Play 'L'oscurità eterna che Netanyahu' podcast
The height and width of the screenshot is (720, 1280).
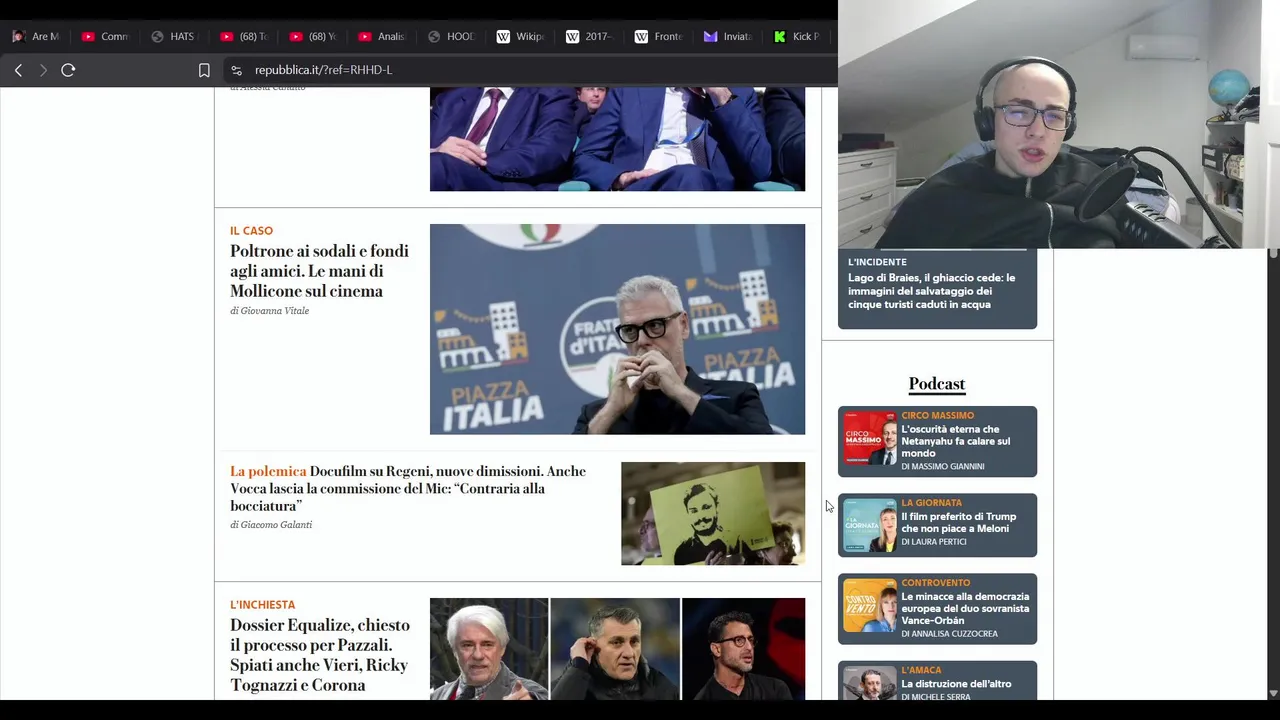tap(955, 441)
